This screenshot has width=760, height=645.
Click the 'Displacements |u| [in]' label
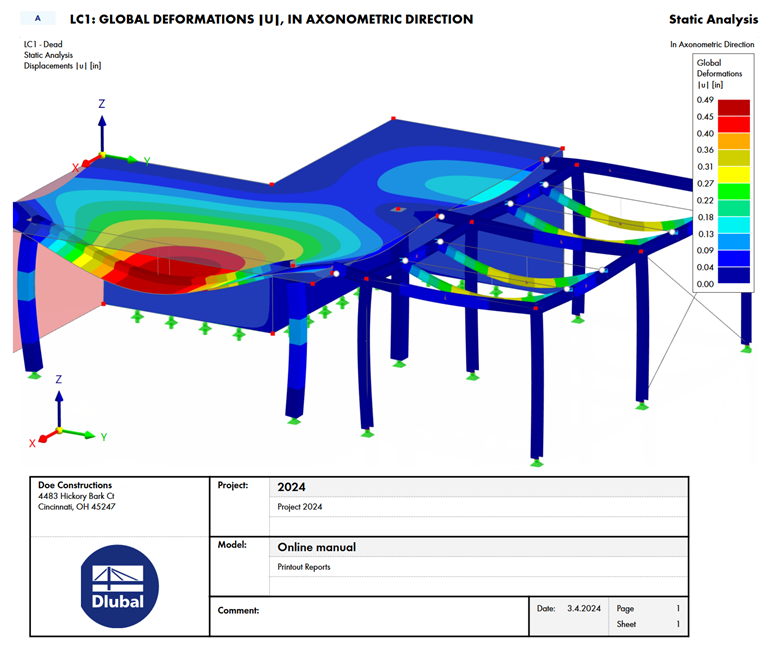click(63, 65)
